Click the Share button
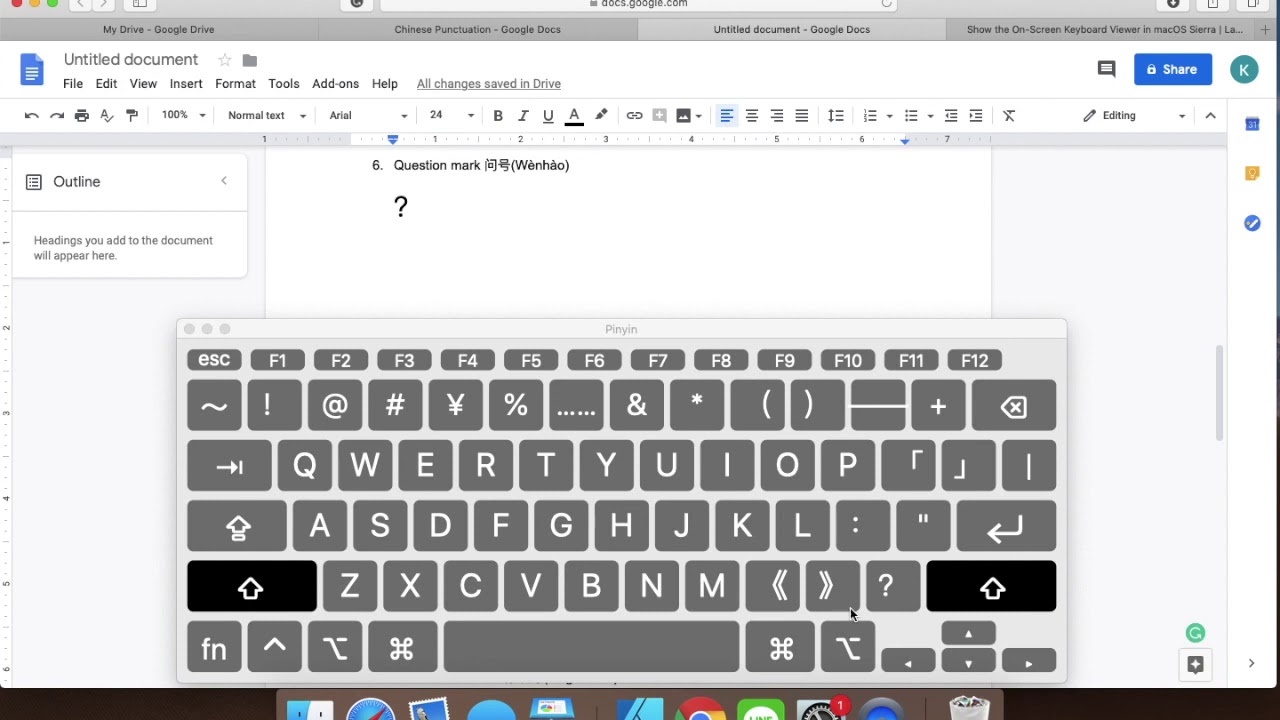This screenshot has height=720, width=1280. click(x=1173, y=69)
